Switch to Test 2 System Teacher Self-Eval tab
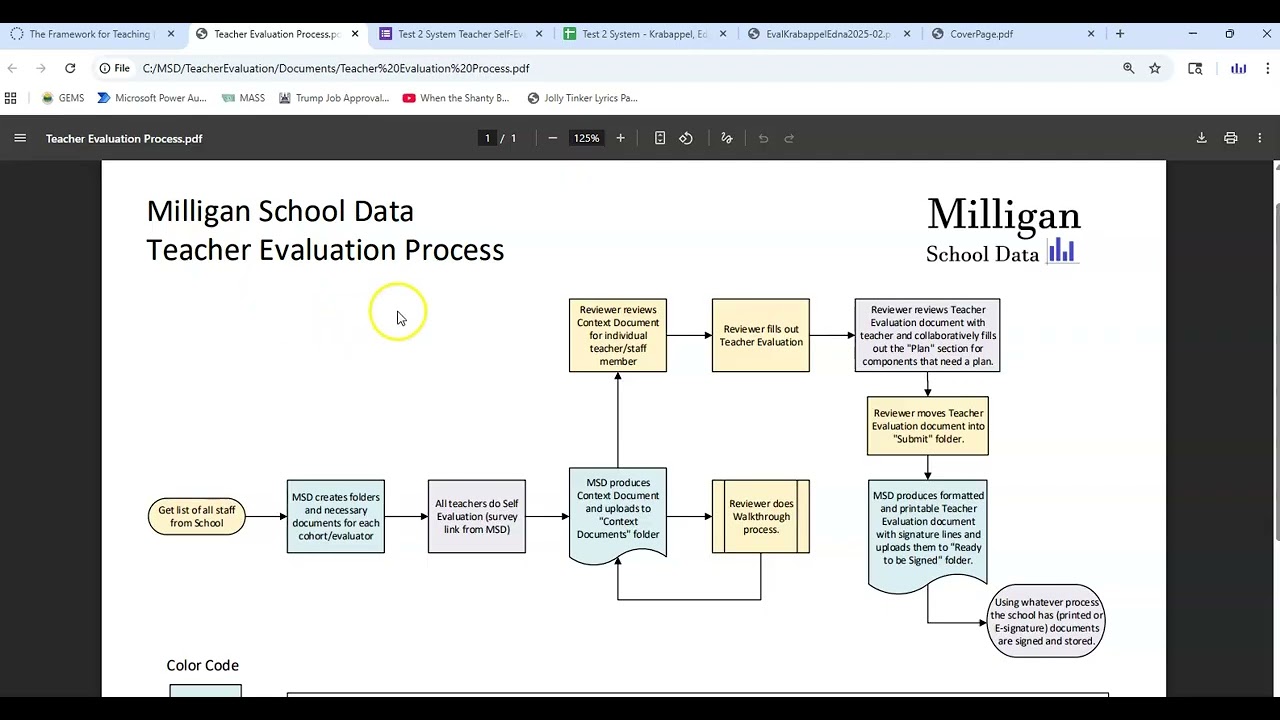The image size is (1280, 720). click(460, 34)
